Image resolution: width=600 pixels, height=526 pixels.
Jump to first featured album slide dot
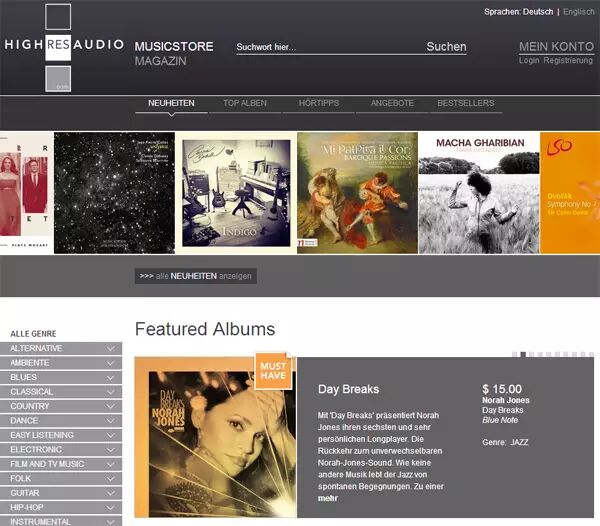(x=515, y=355)
